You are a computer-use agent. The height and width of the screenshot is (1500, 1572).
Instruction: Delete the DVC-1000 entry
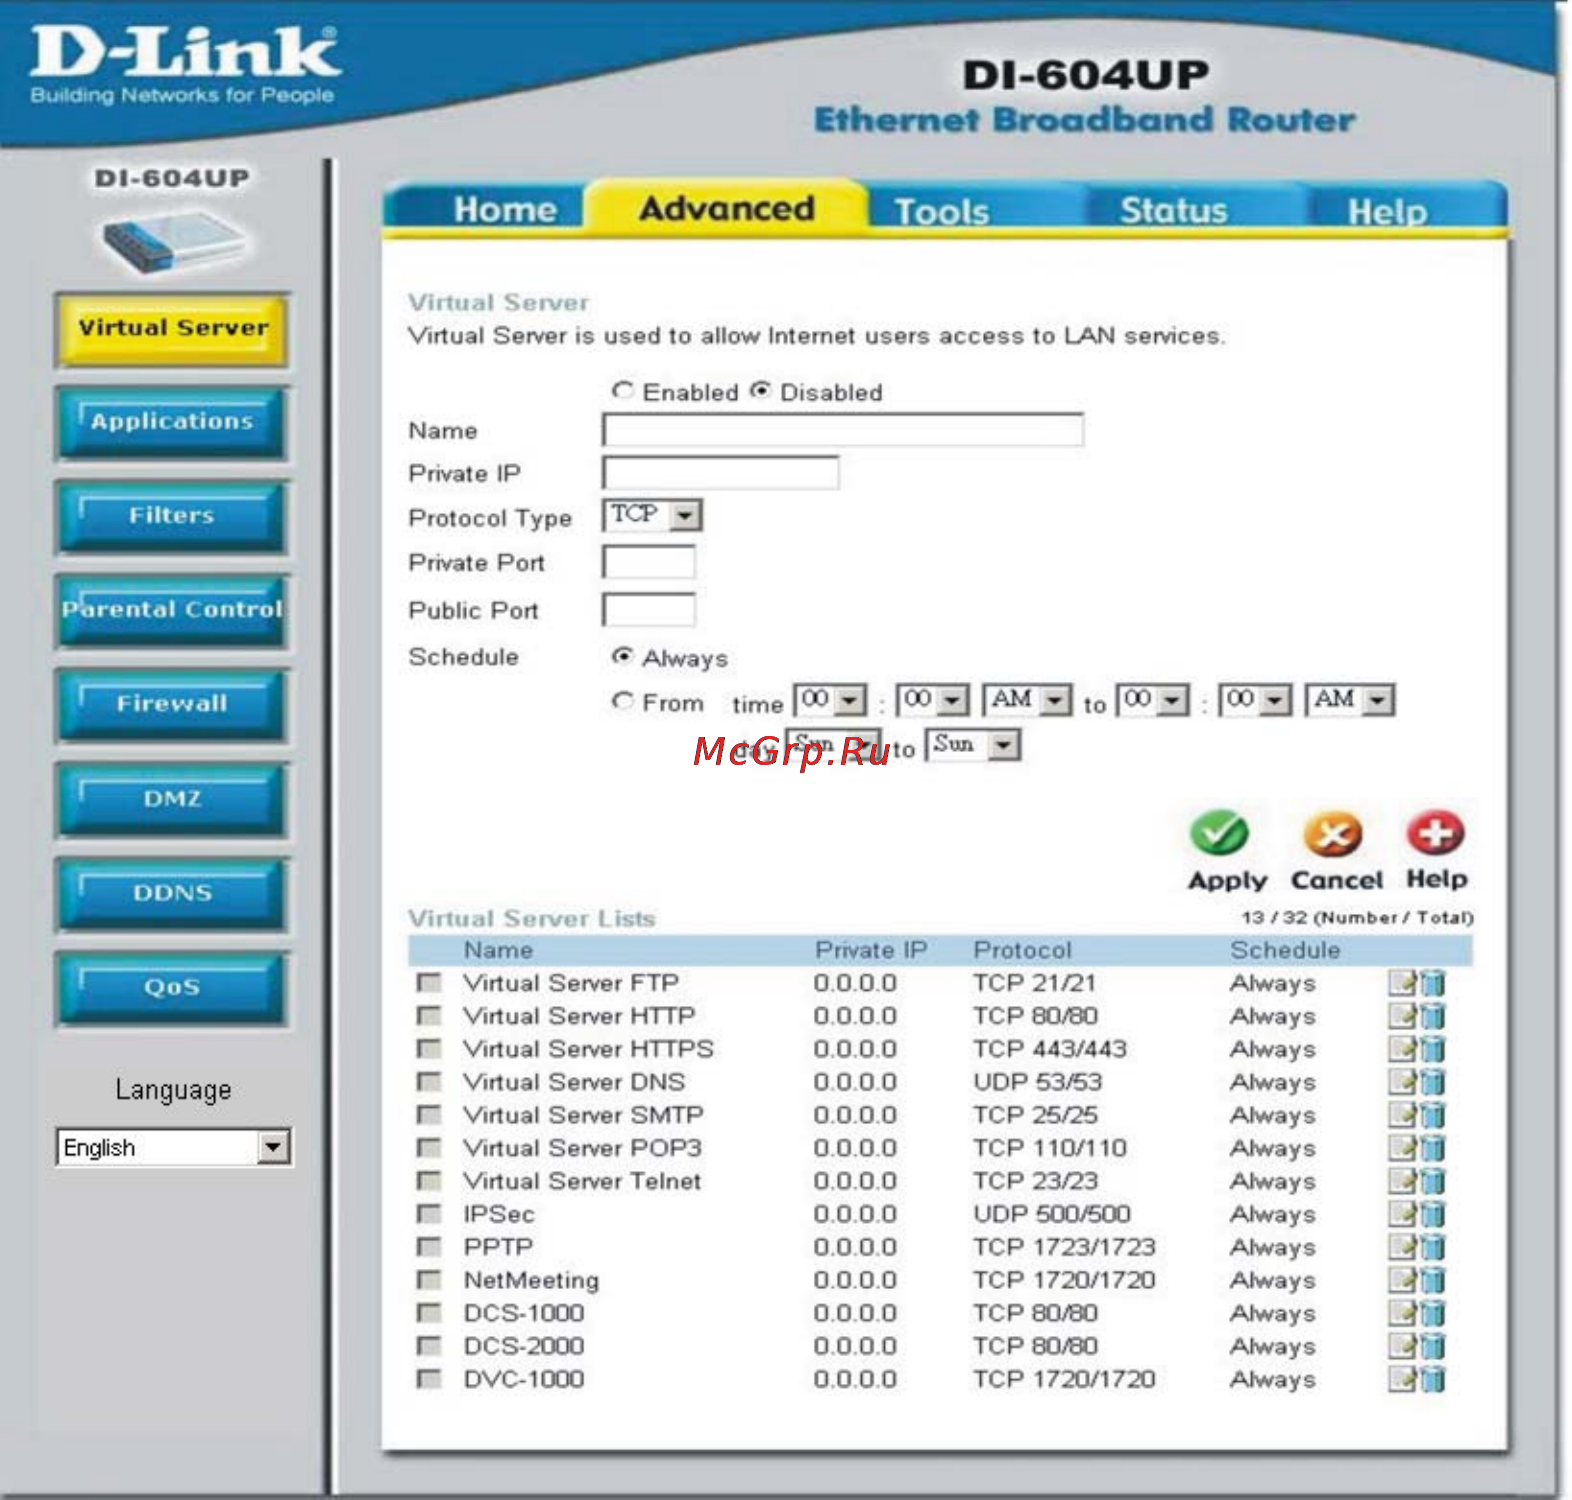coord(1433,1379)
